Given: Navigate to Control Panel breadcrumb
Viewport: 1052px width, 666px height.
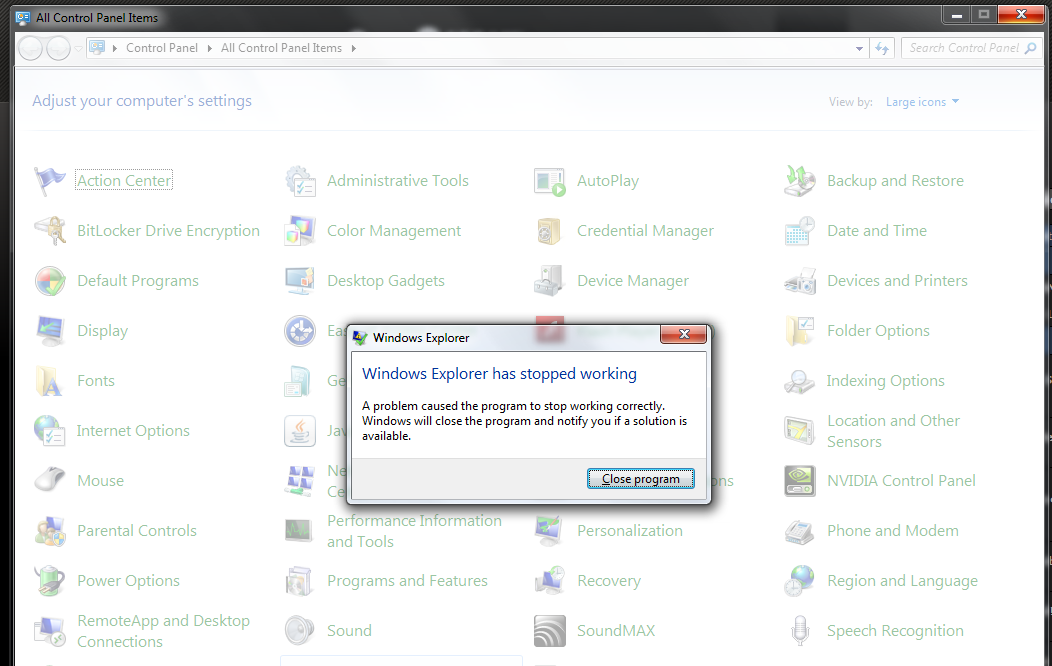Looking at the screenshot, I should [162, 47].
